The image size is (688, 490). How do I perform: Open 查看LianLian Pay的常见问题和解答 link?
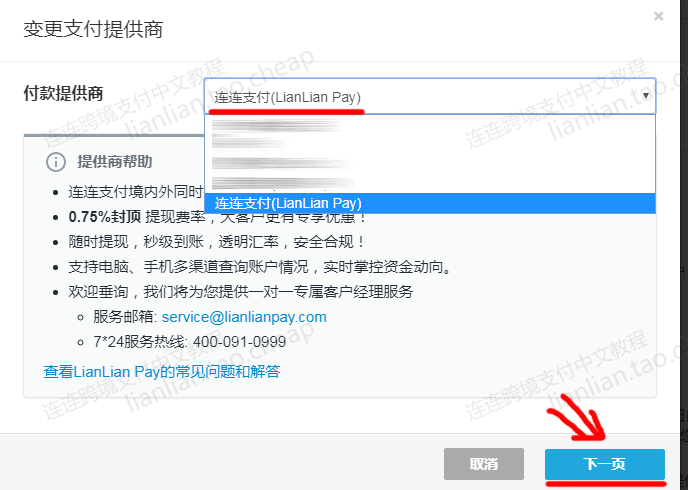pyautogui.click(x=161, y=372)
